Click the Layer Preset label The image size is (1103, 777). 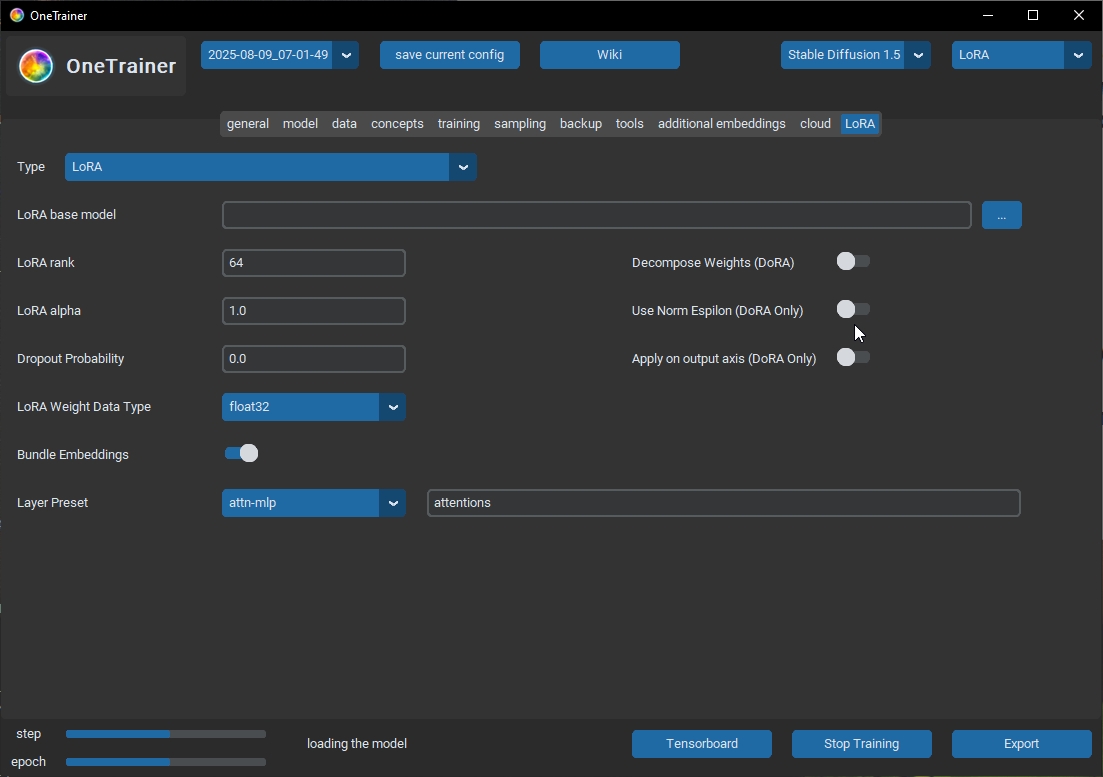[53, 503]
